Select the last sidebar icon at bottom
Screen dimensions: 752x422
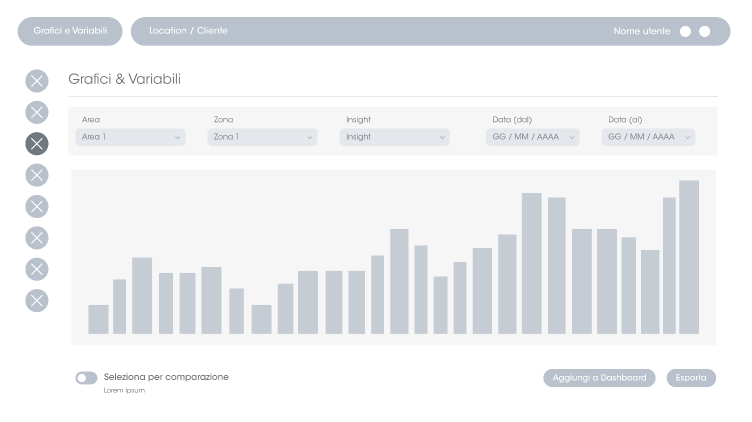click(36, 300)
